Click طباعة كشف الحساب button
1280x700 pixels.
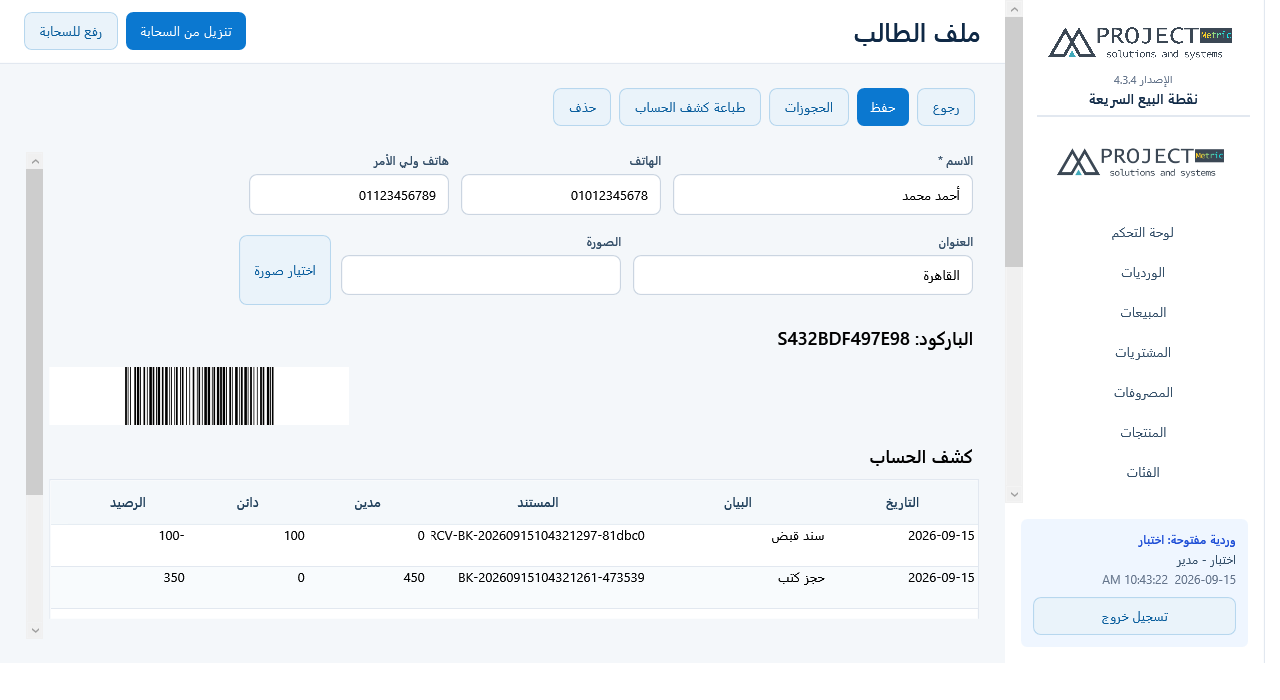tap(690, 107)
